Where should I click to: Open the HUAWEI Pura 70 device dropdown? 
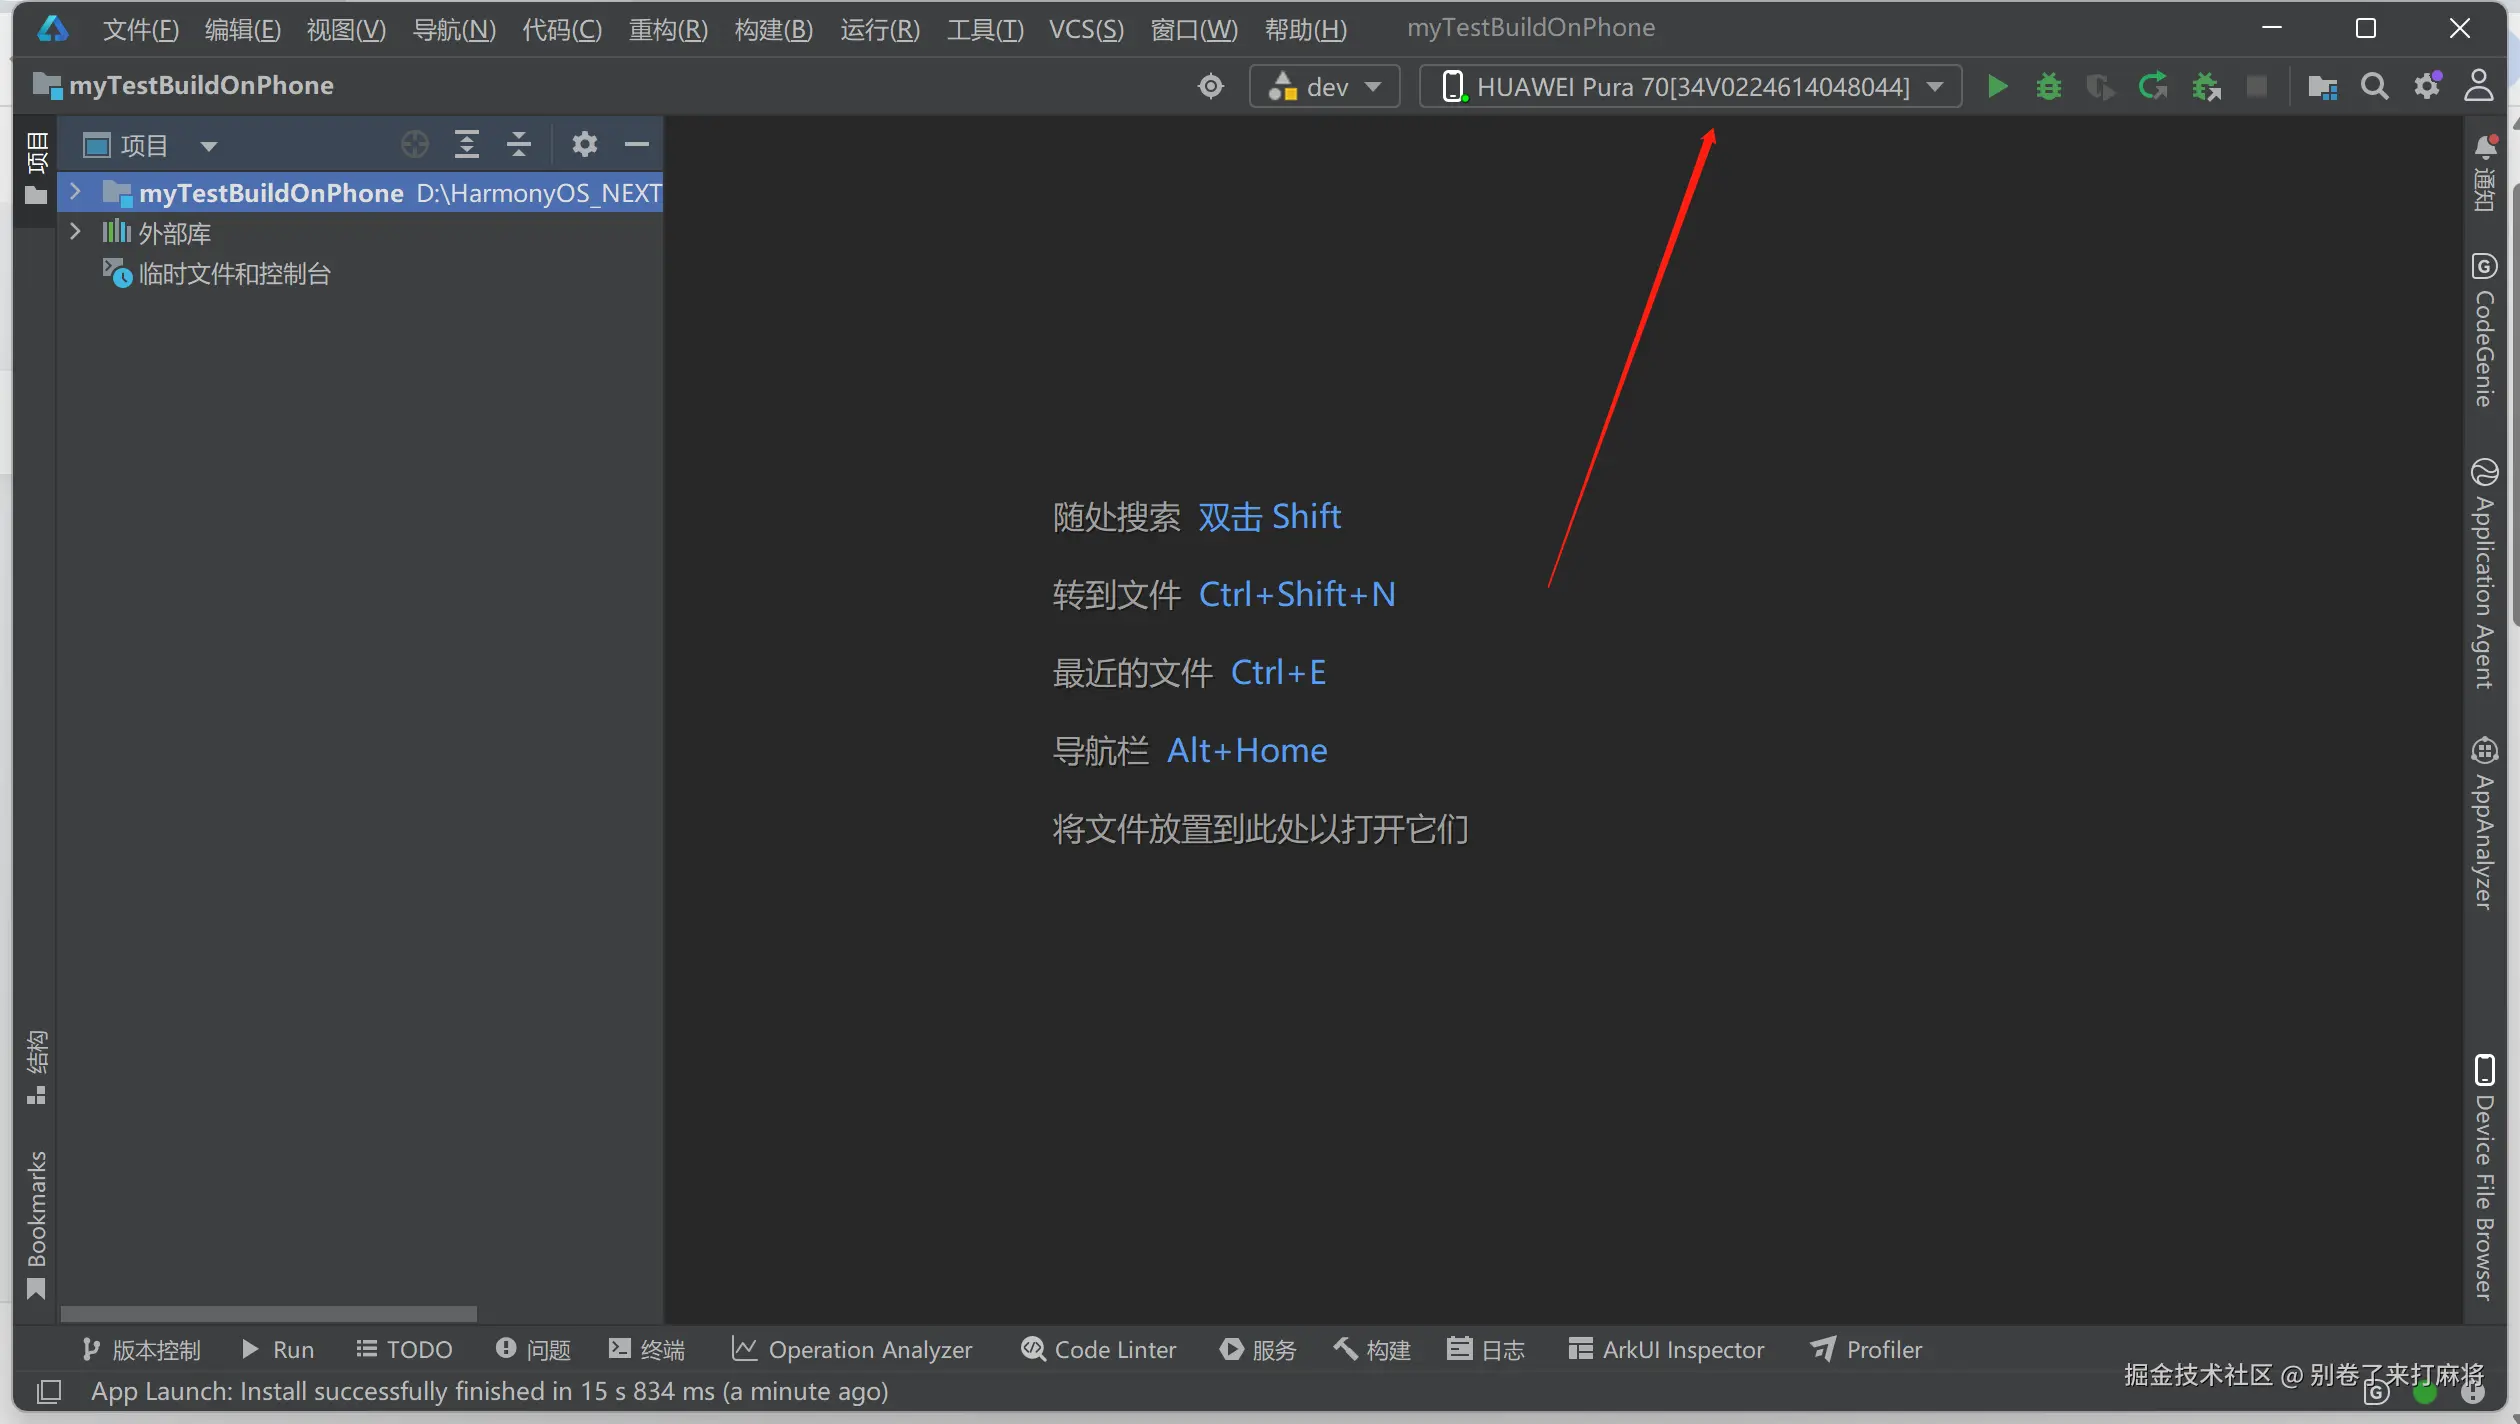(x=1690, y=87)
